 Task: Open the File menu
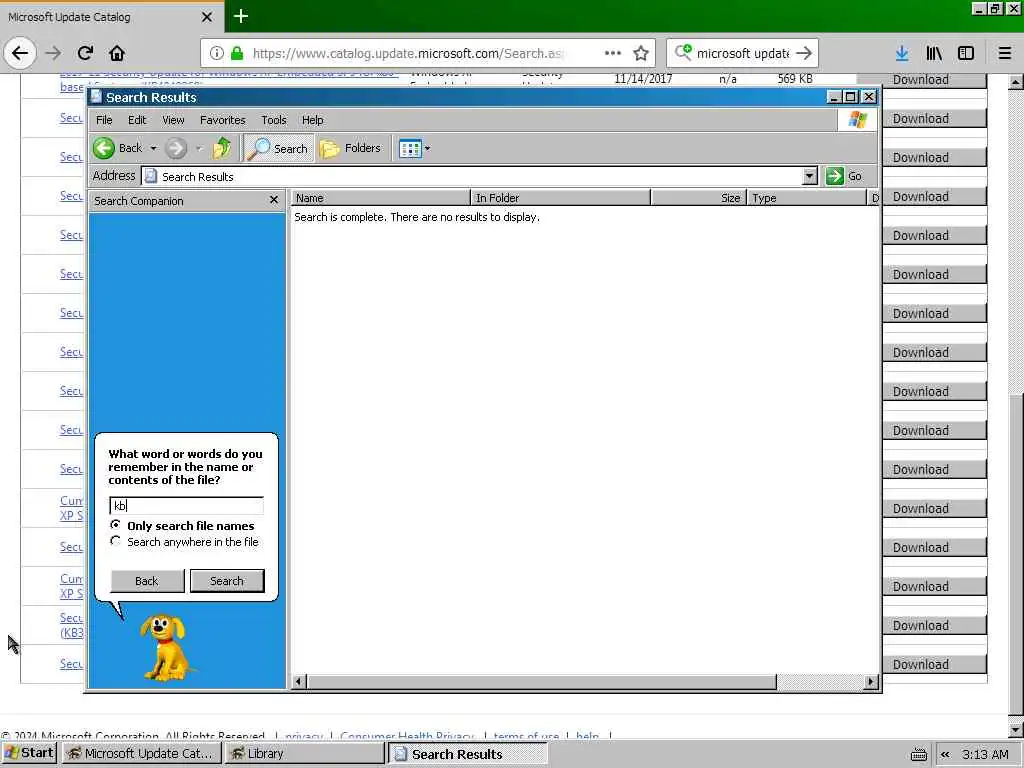click(104, 120)
